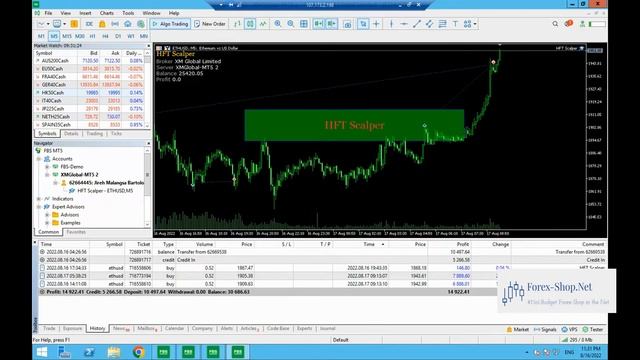Image resolution: width=640 pixels, height=360 pixels.
Task: Click the orange Market Watch toolbar icon
Action: coord(74,24)
